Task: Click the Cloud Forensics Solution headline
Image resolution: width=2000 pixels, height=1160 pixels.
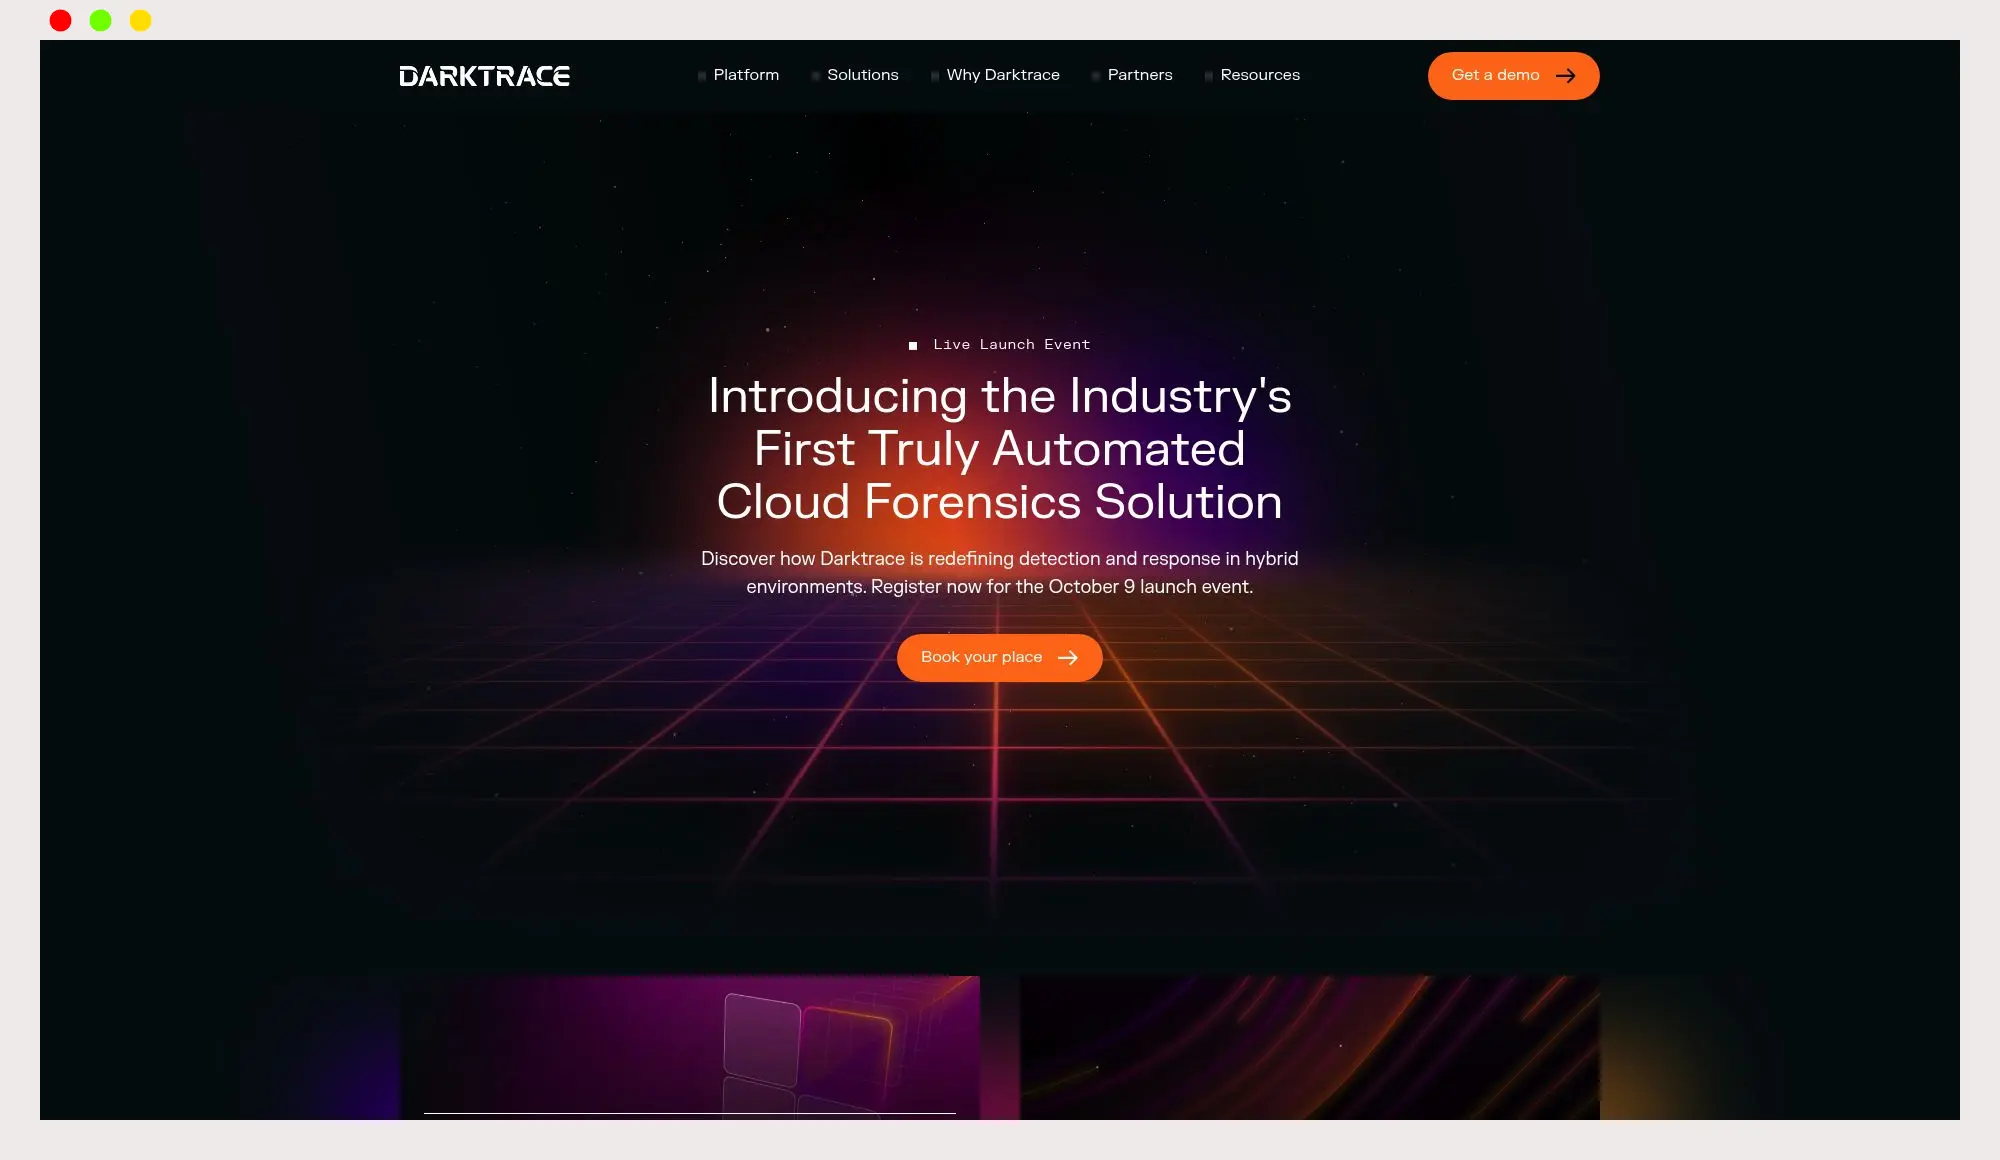Action: 999,502
